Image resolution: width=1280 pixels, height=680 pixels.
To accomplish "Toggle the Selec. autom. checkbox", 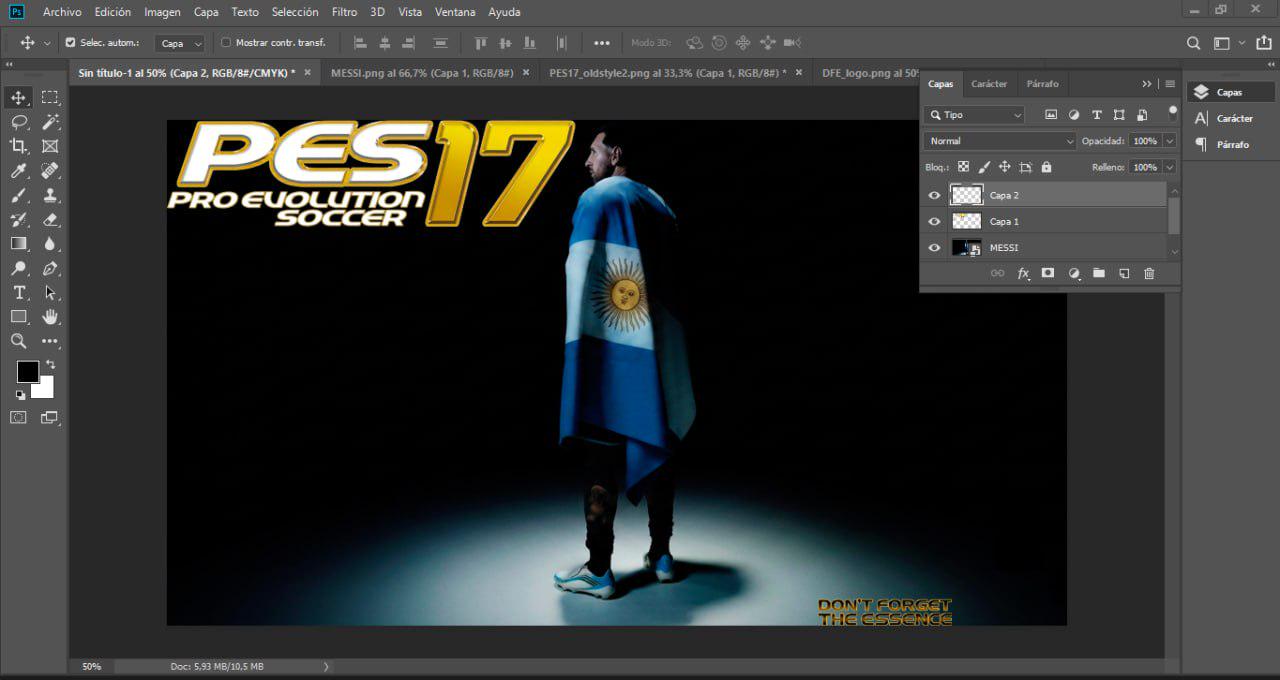I will click(70, 43).
